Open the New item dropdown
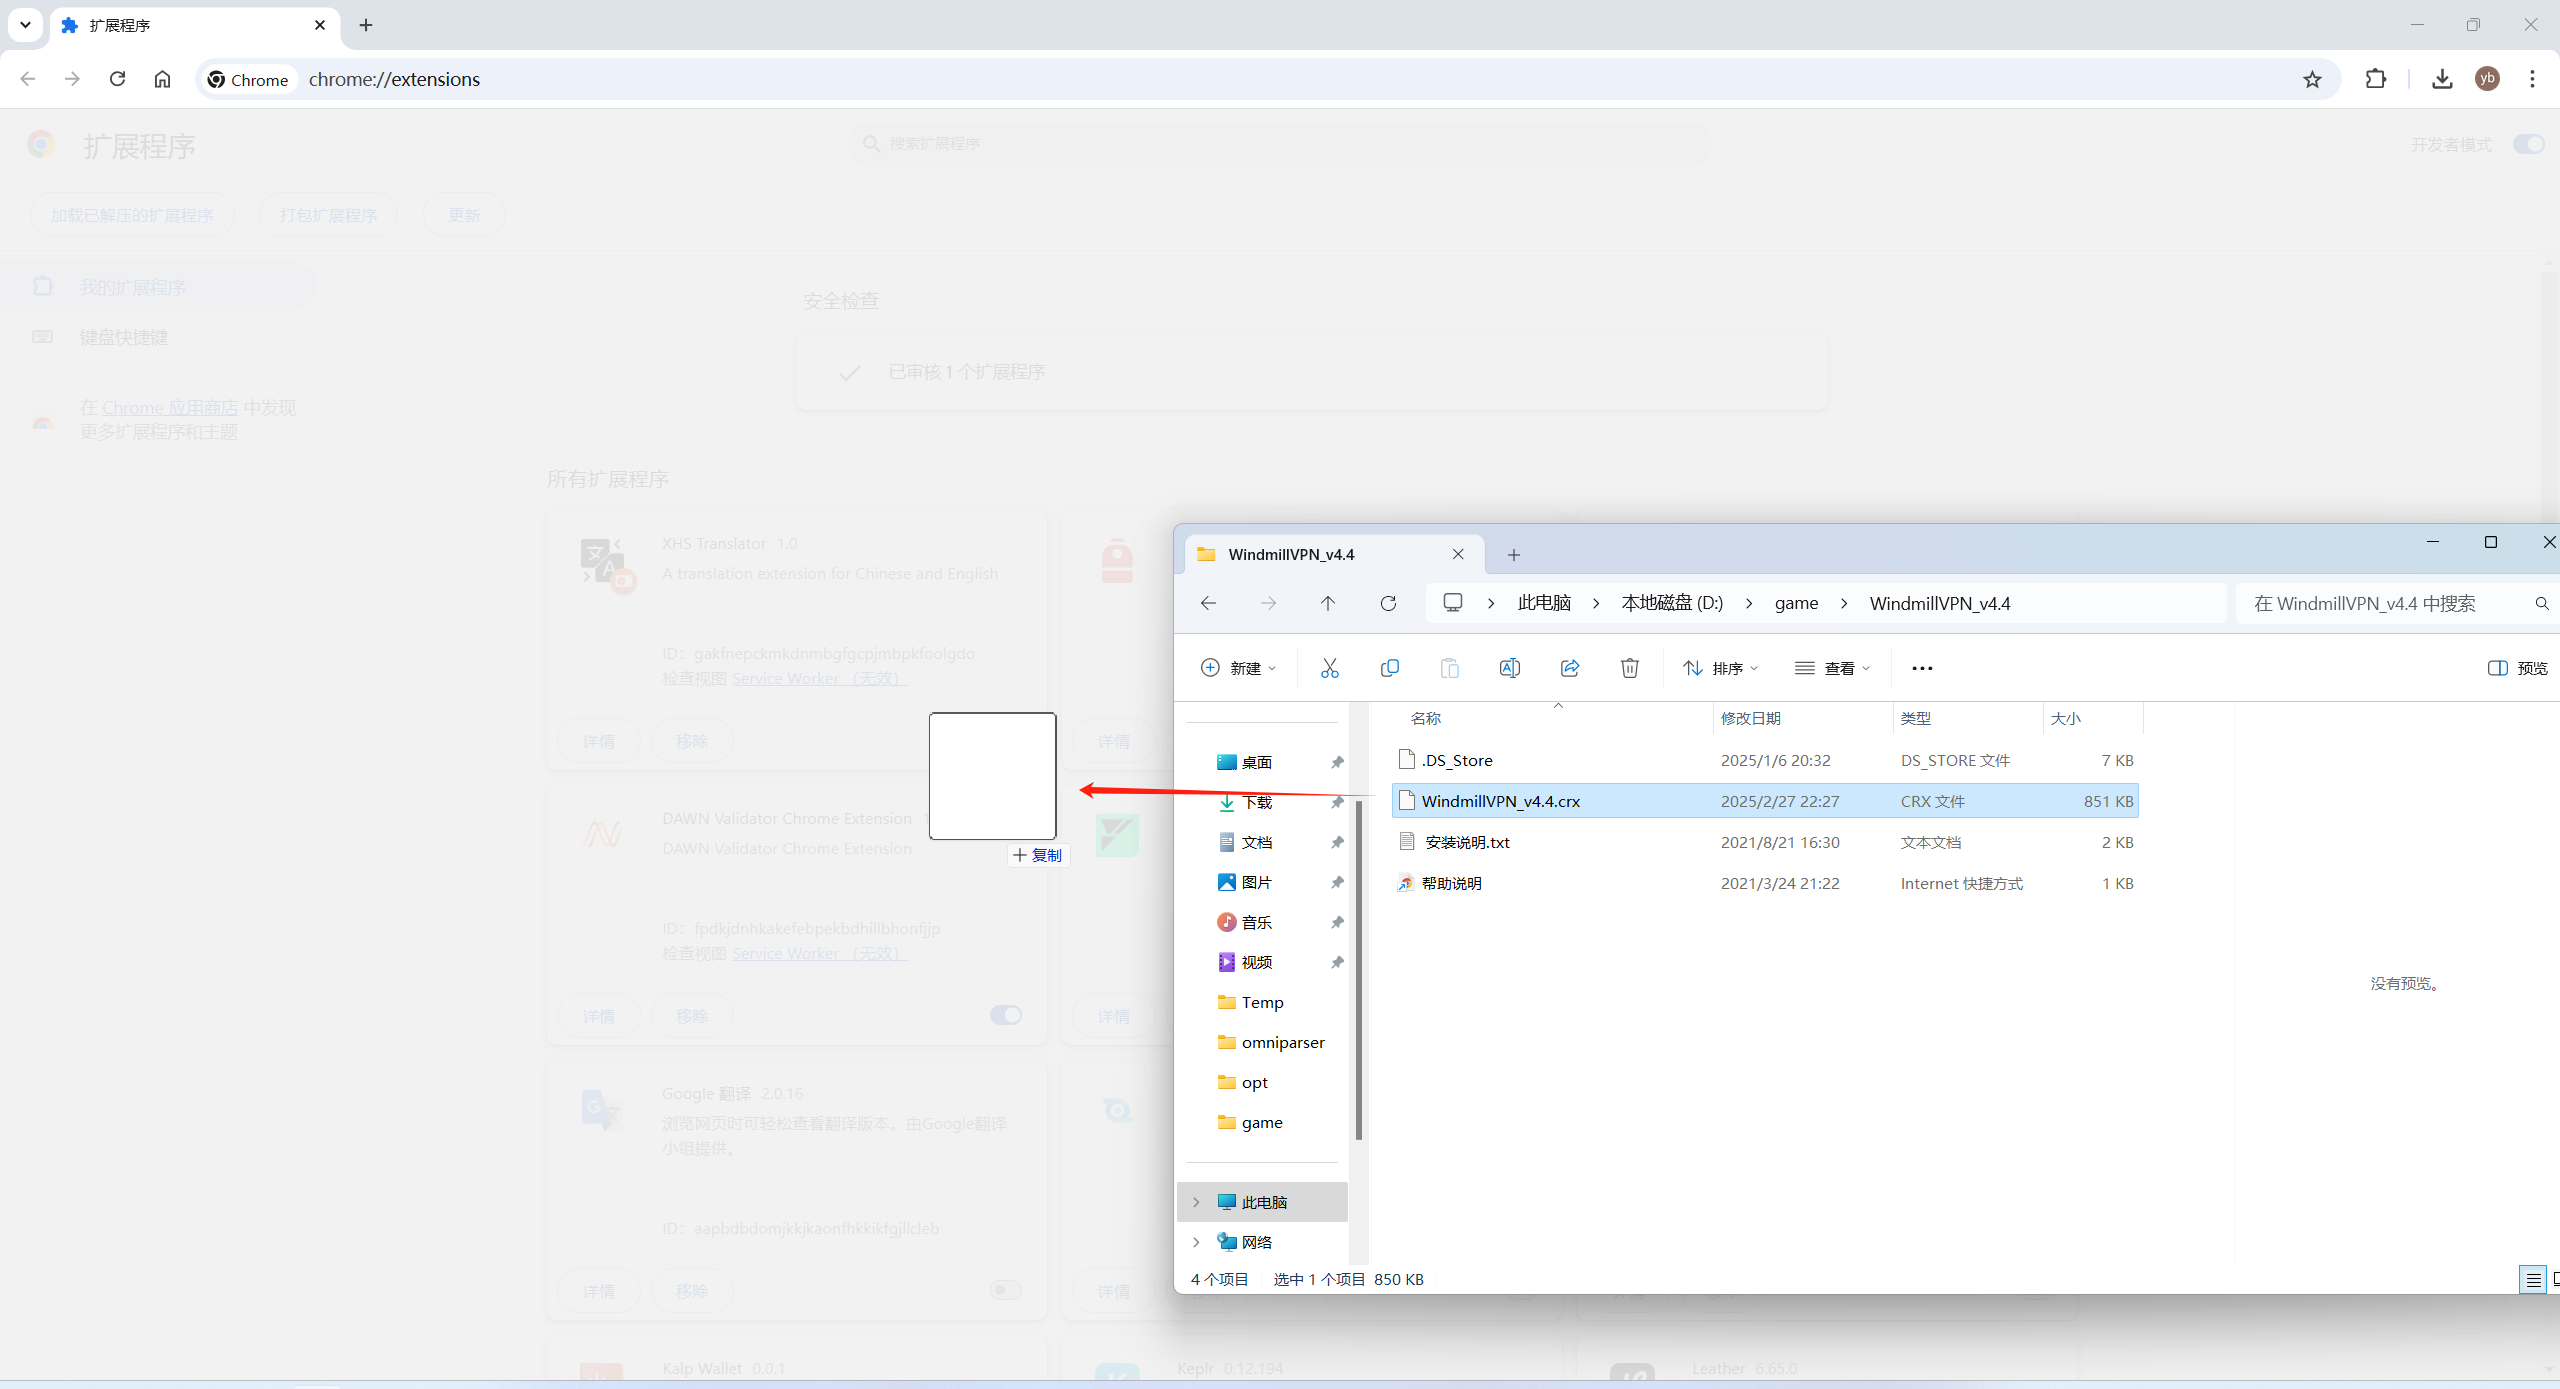The height and width of the screenshot is (1389, 2560). (1238, 668)
